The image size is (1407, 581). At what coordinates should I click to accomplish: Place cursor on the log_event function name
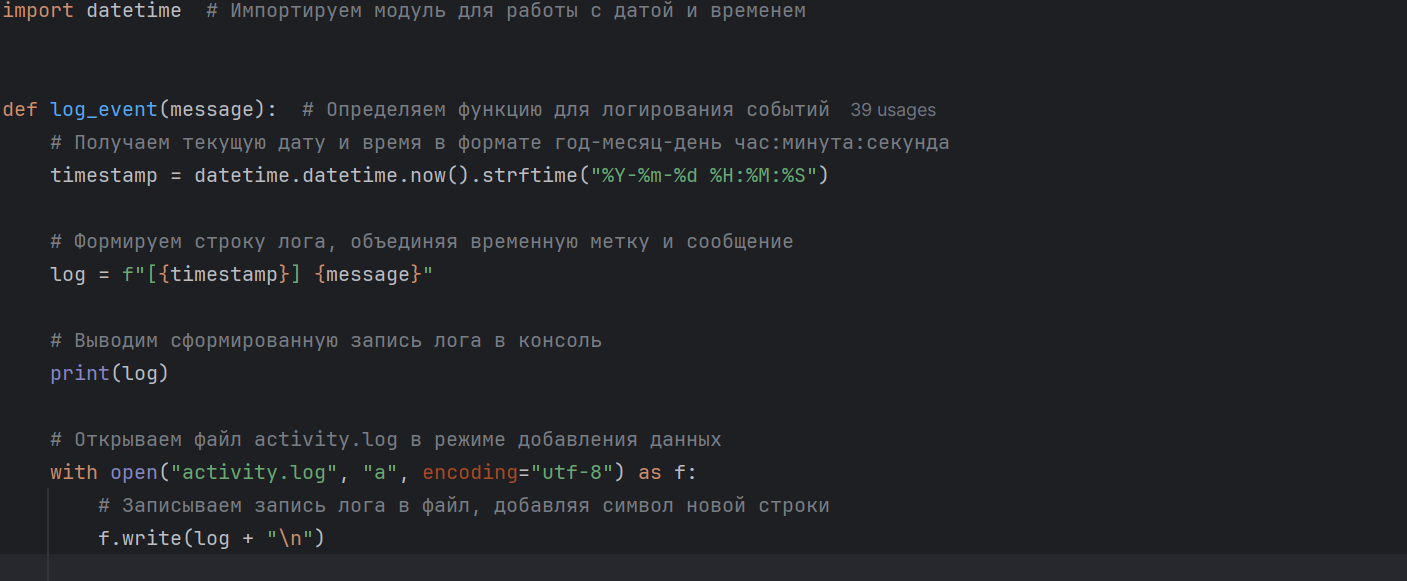[104, 109]
